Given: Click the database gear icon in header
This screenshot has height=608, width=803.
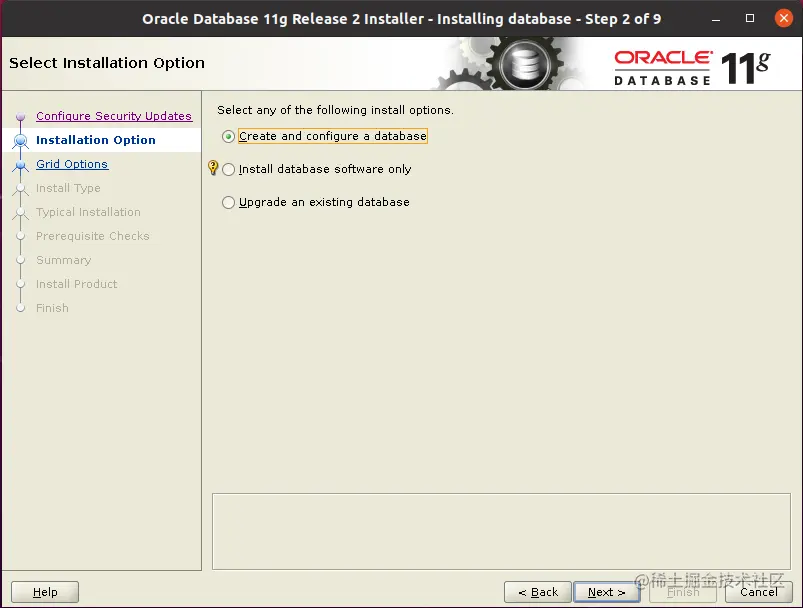Looking at the screenshot, I should click(524, 65).
